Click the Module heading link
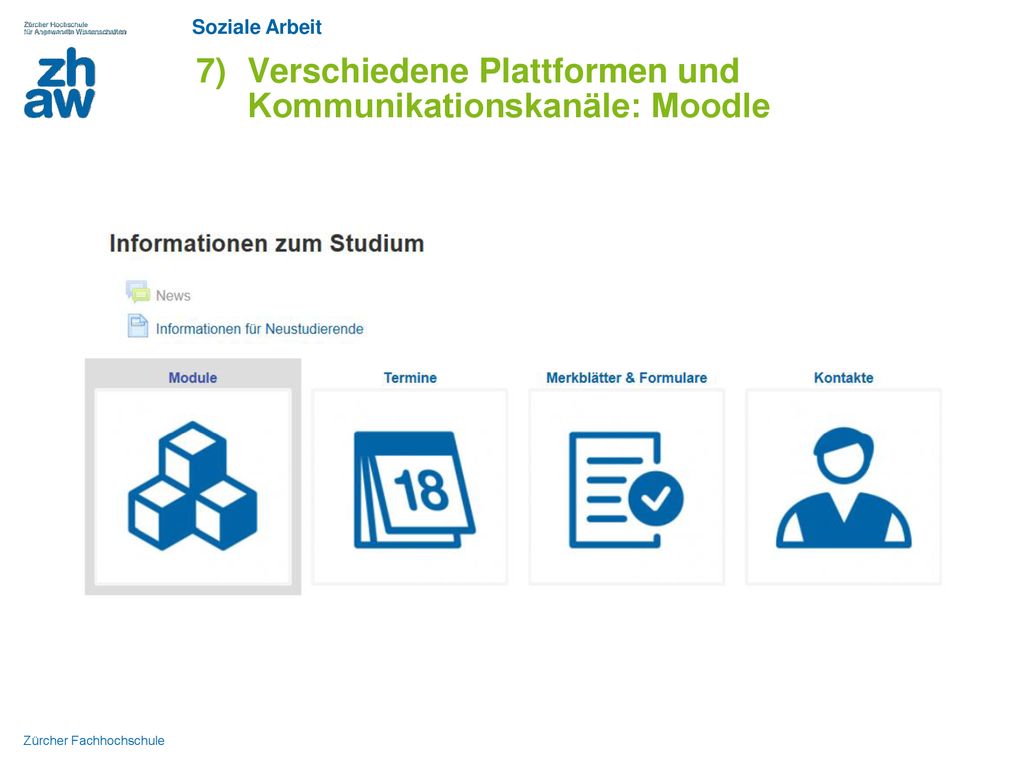The image size is (1024, 768). coord(193,377)
